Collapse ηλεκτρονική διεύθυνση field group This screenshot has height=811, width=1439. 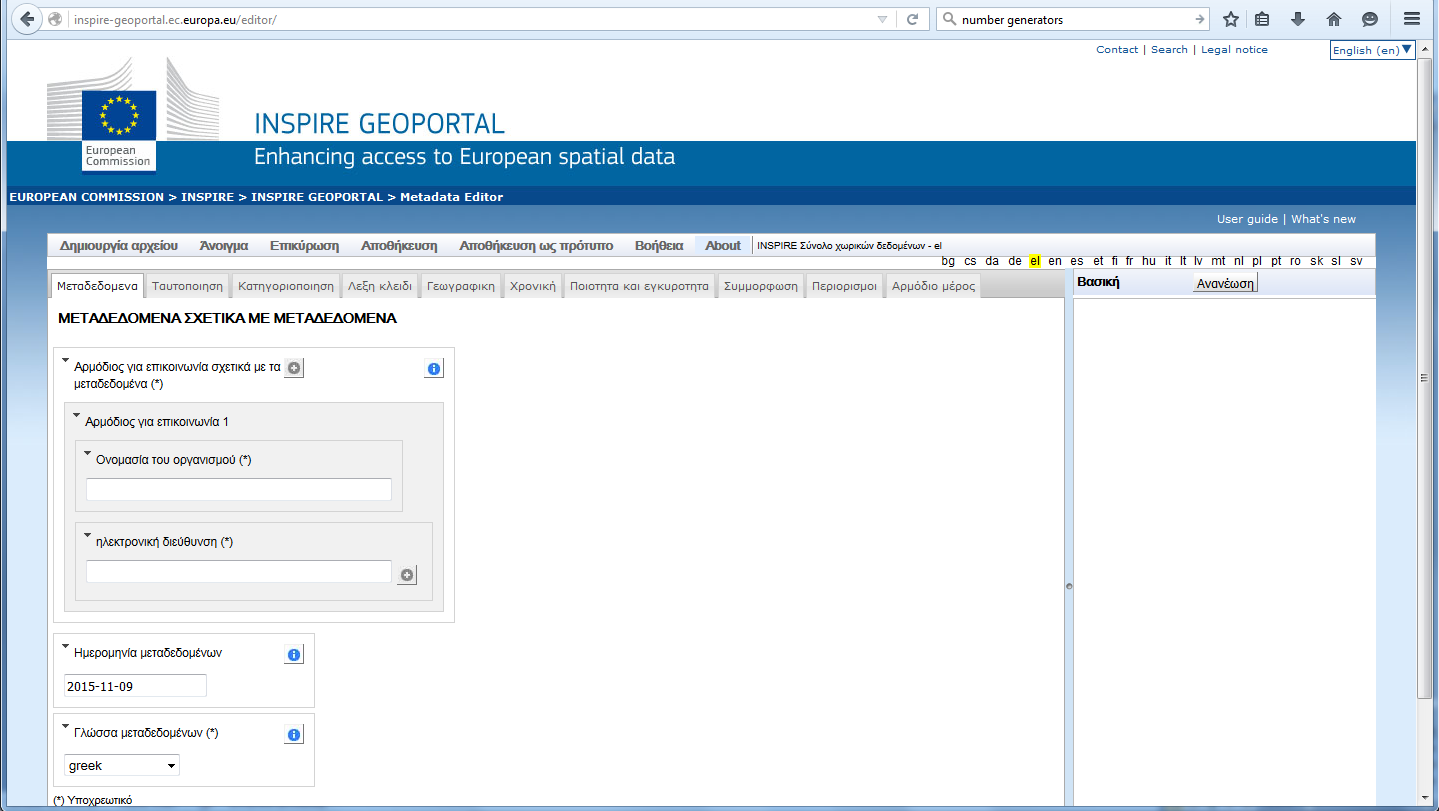point(88,534)
